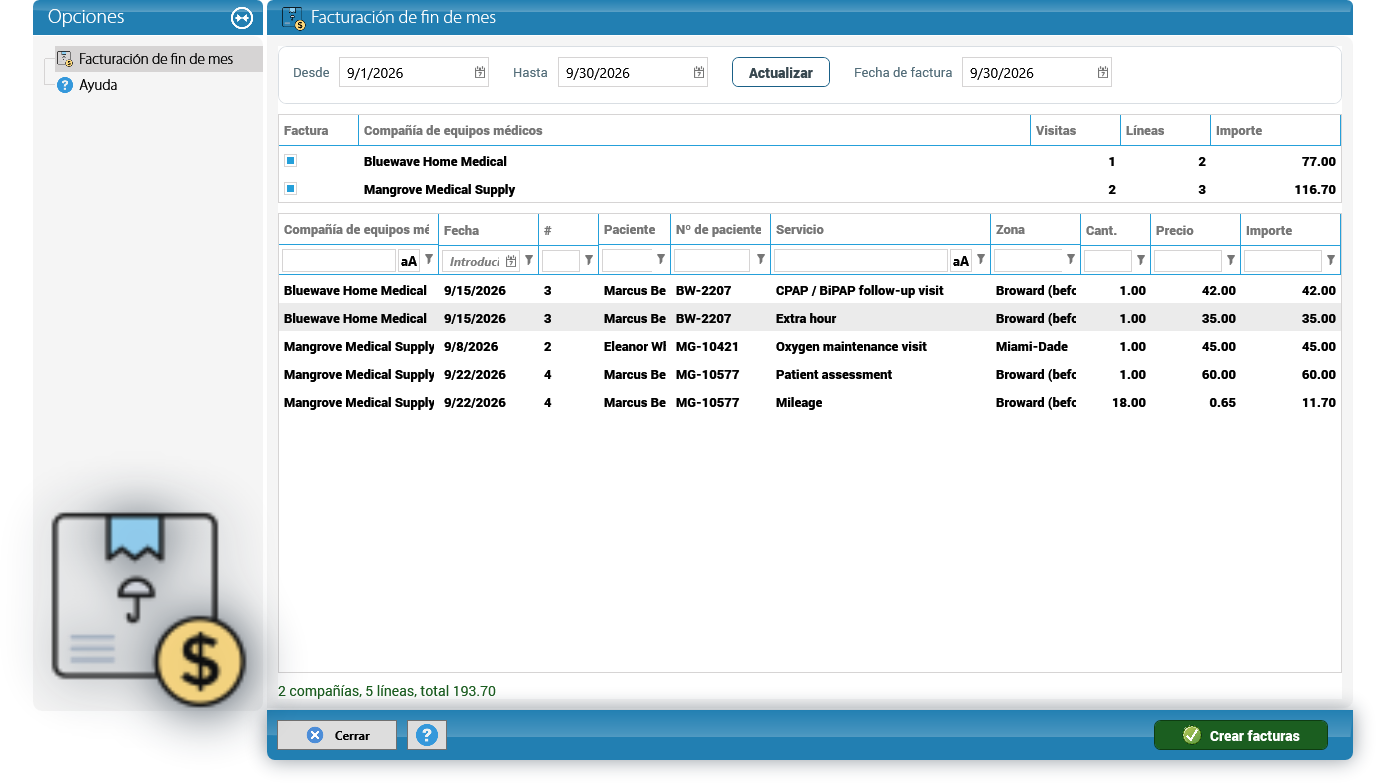
Task: Open filter funnel for Nº de paciente column
Action: point(761,260)
